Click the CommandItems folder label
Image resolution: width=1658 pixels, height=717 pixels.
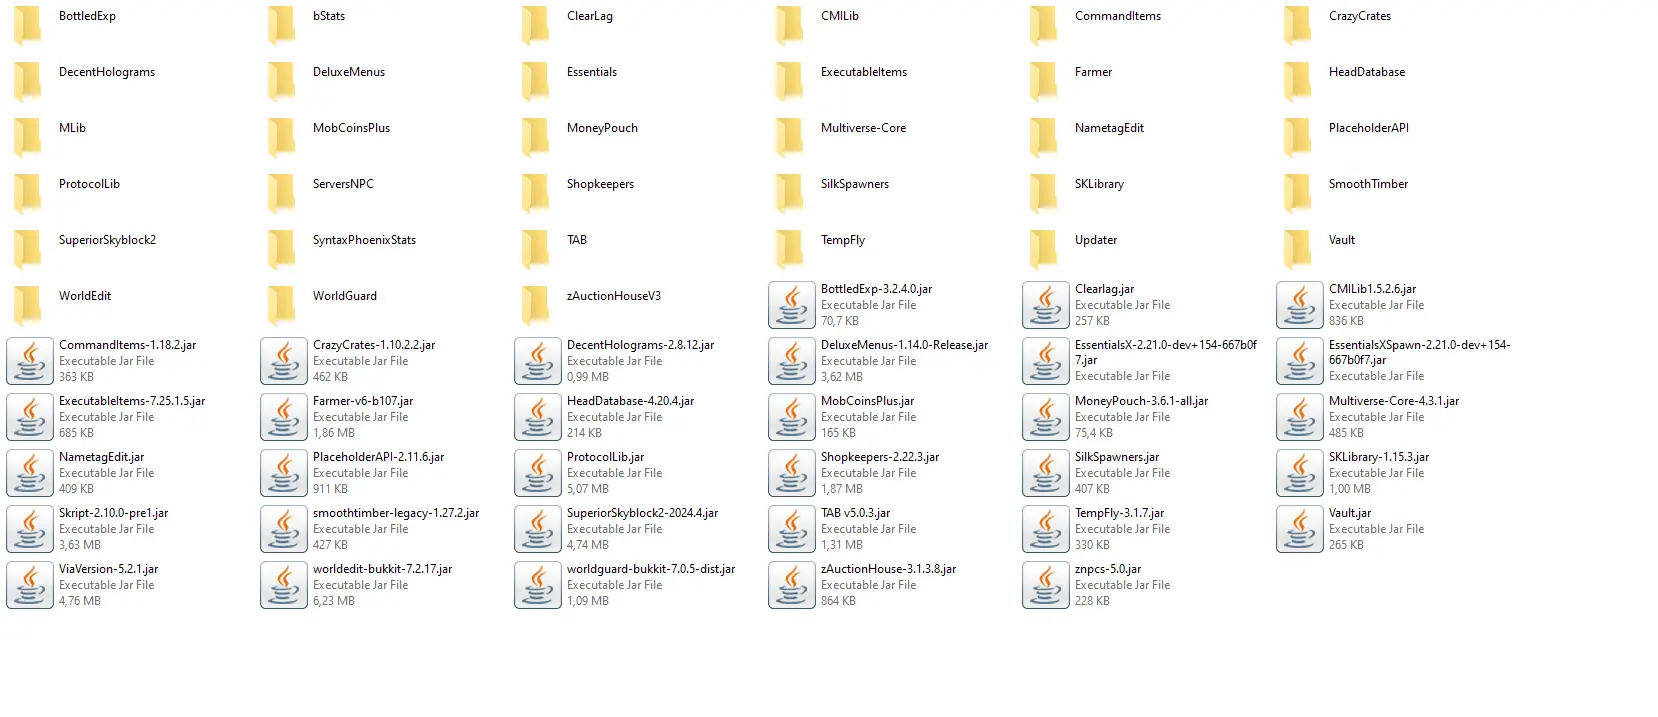pos(1118,16)
